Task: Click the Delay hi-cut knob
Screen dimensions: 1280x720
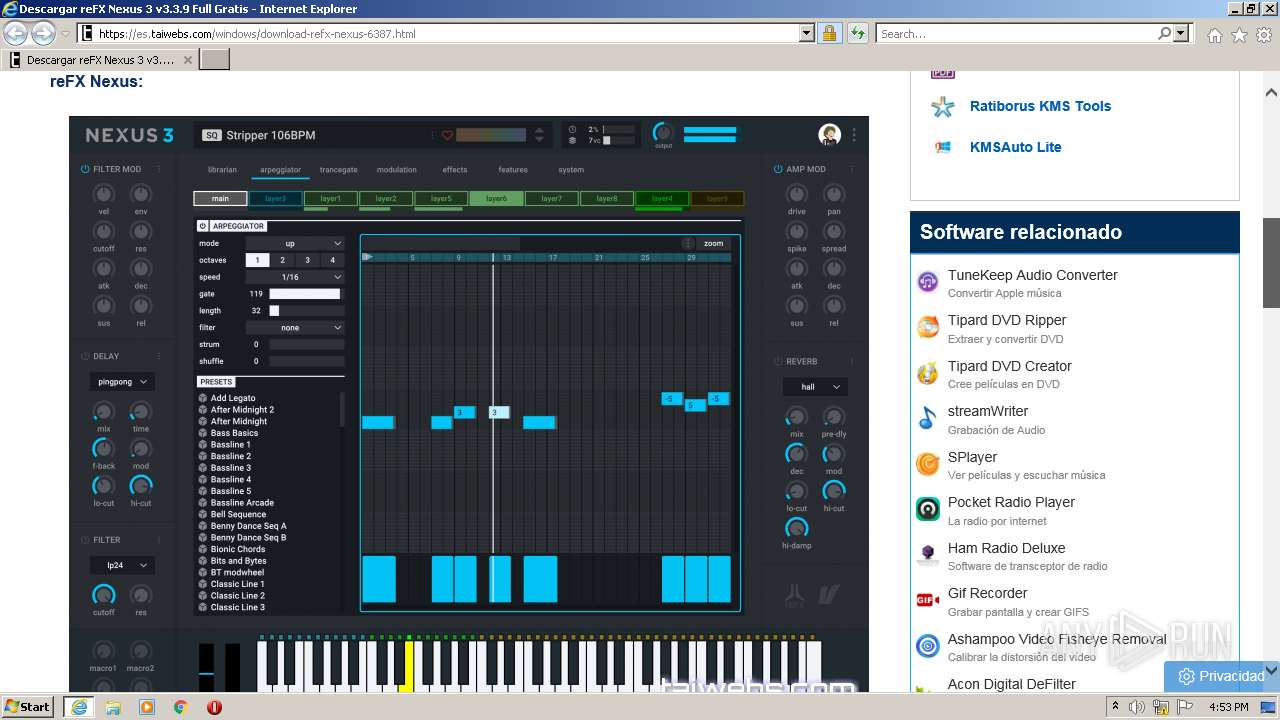Action: tap(141, 486)
